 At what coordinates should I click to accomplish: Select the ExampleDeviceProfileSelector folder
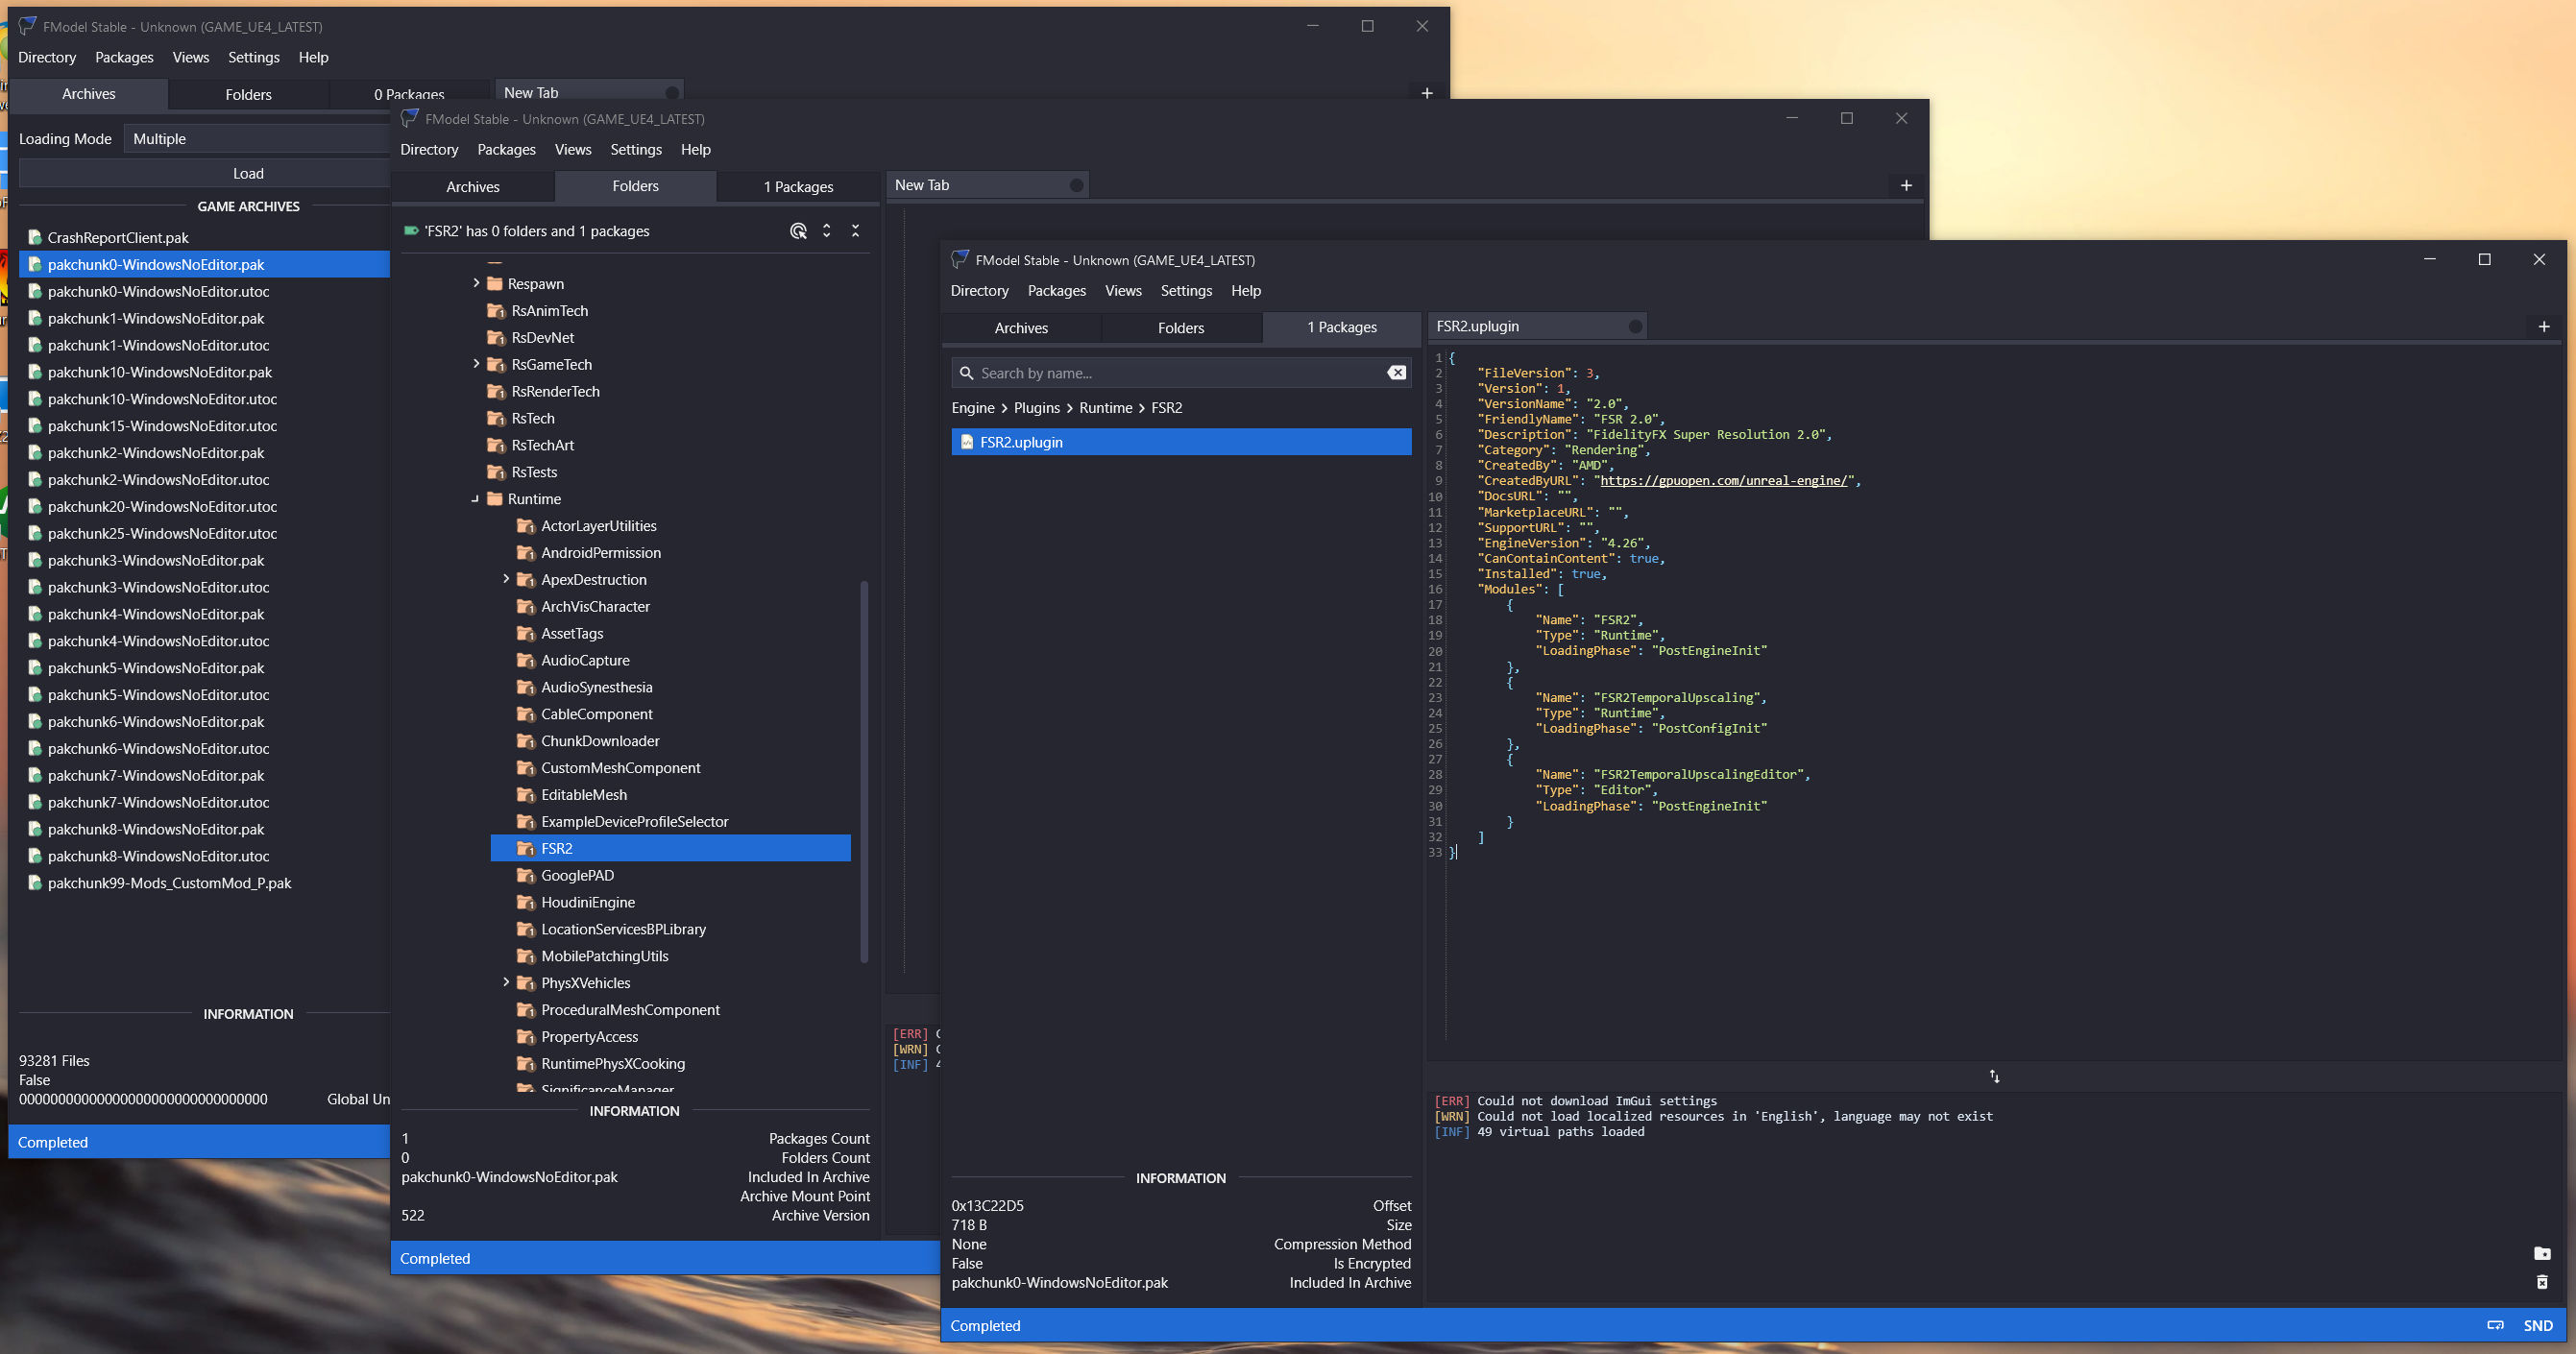point(635,822)
